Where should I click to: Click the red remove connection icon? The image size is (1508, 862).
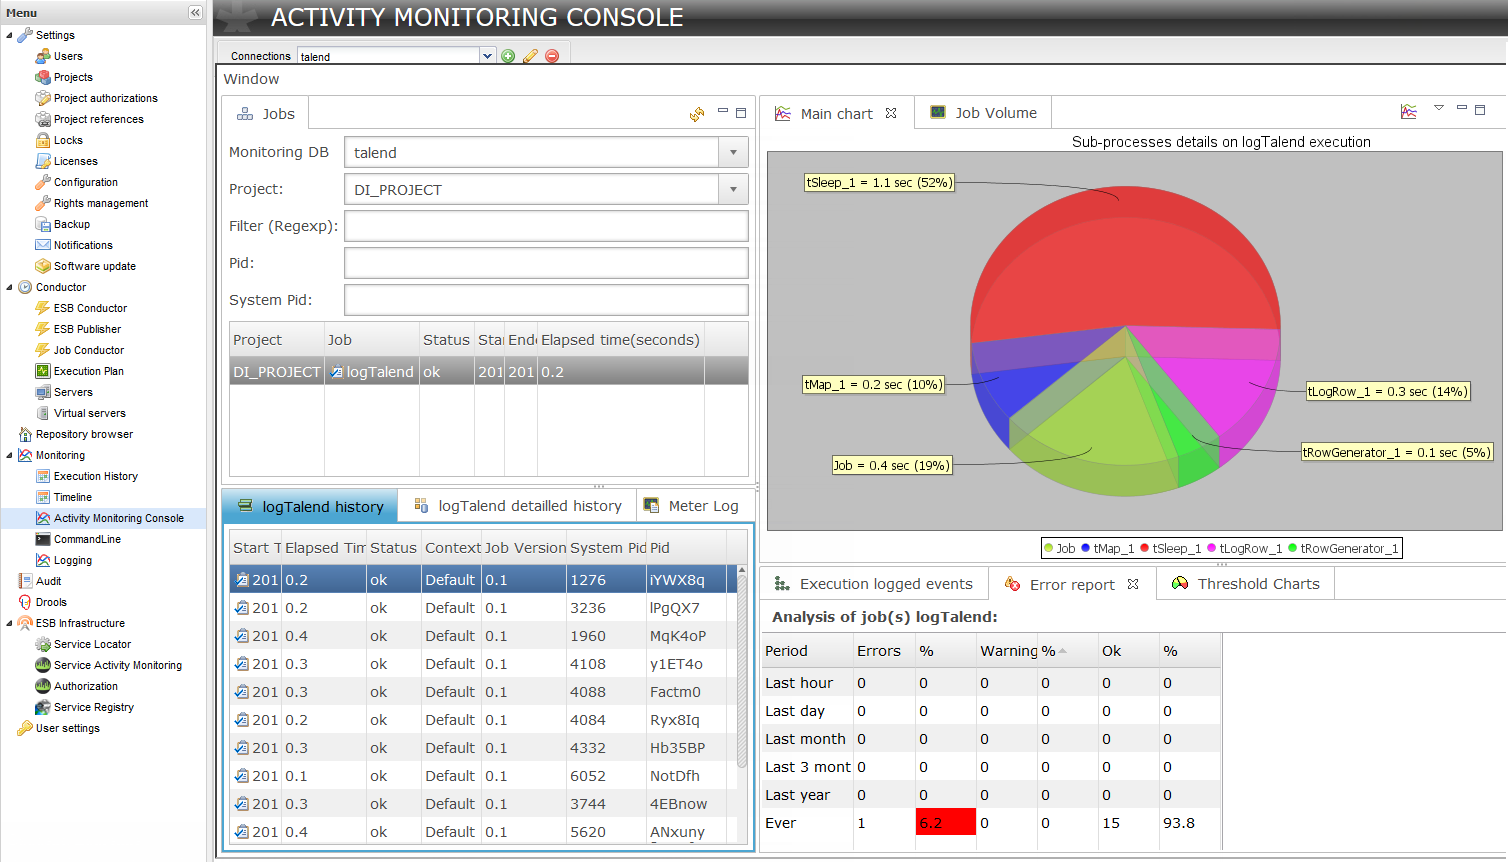pos(552,56)
